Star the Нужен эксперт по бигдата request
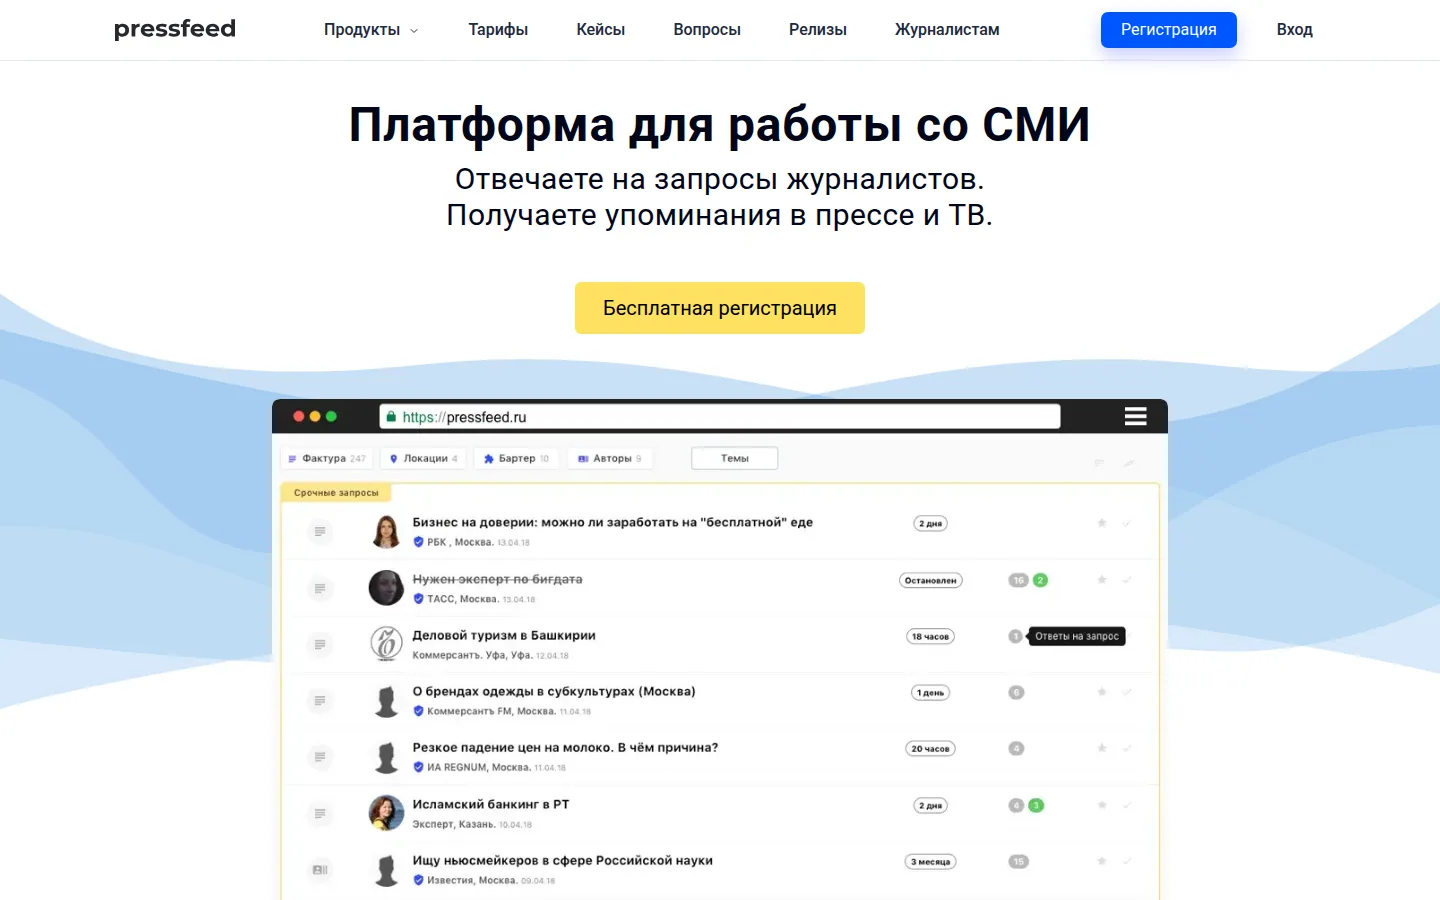Screen dimensions: 1440x900 coord(1101,580)
